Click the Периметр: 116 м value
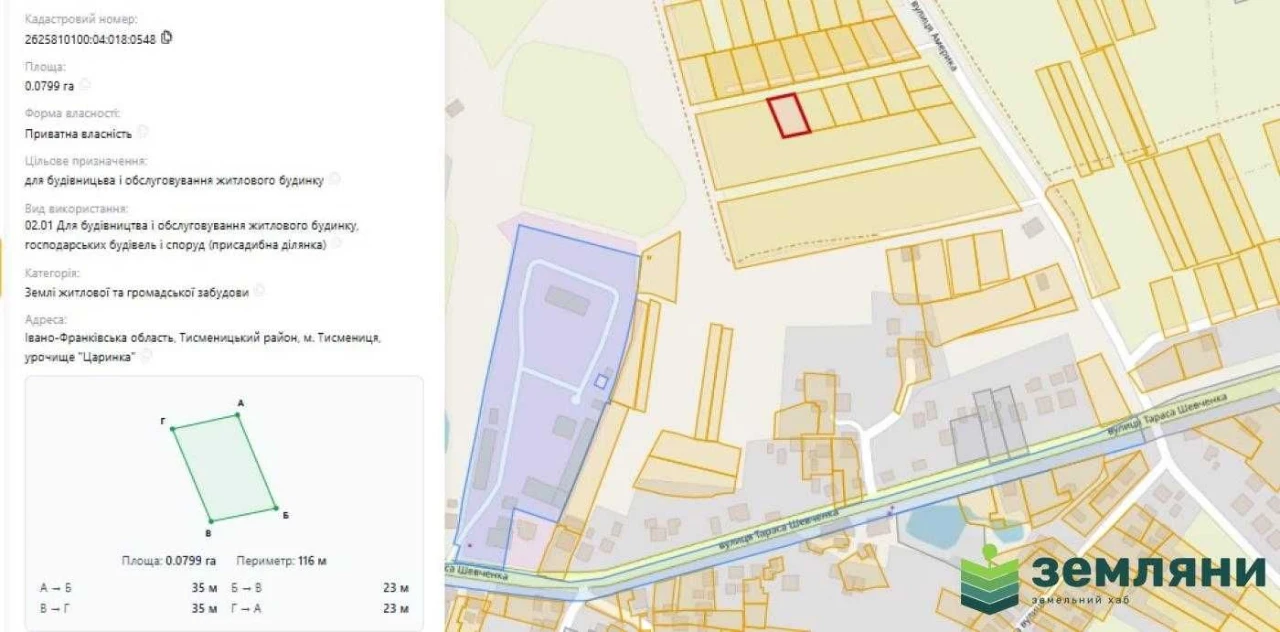The width and height of the screenshot is (1280, 632). (x=282, y=560)
